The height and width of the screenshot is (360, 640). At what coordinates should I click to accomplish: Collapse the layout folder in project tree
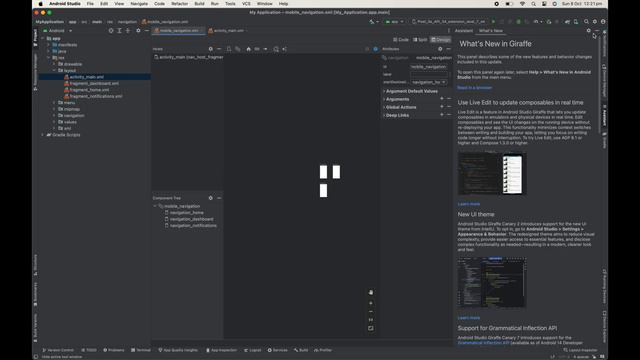tap(54, 71)
